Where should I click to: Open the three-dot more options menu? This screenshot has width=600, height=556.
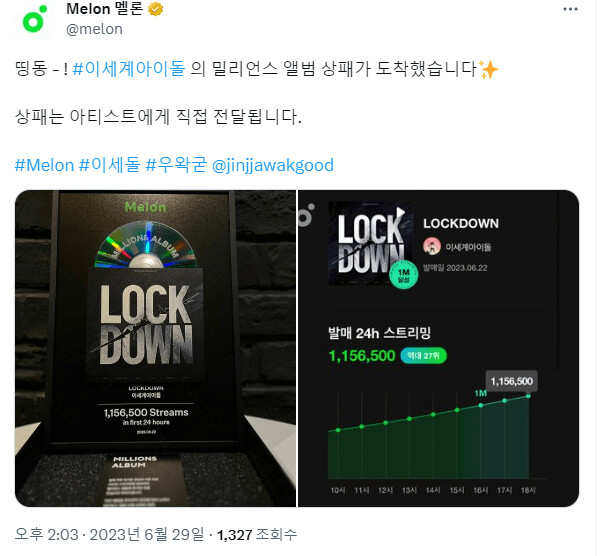click(x=570, y=9)
